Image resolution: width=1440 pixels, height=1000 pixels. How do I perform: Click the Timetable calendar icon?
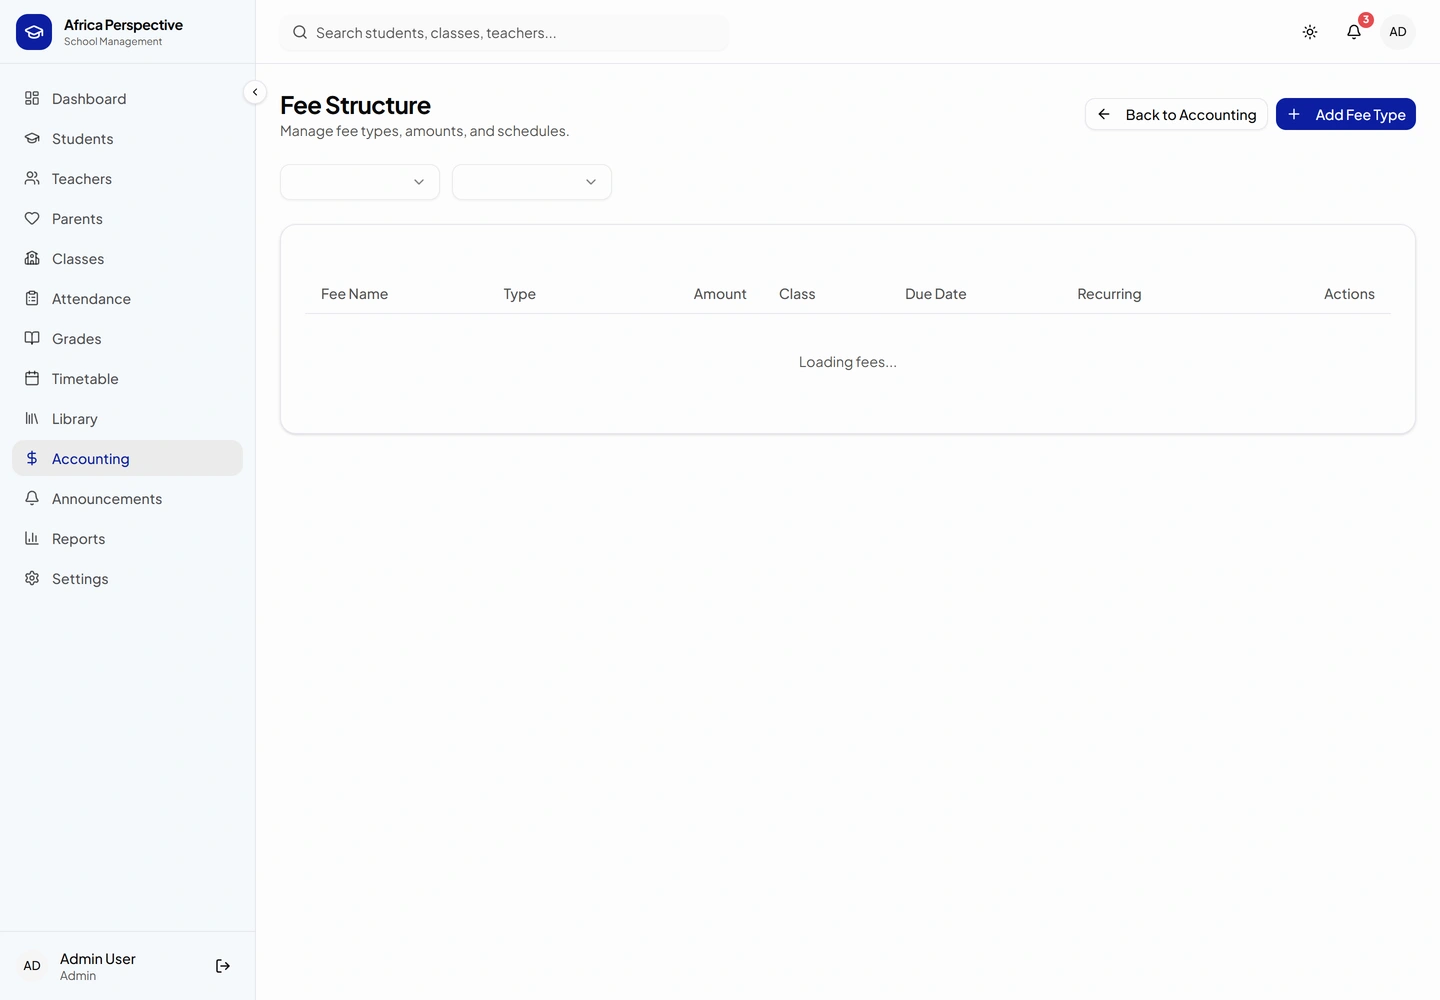pos(32,378)
